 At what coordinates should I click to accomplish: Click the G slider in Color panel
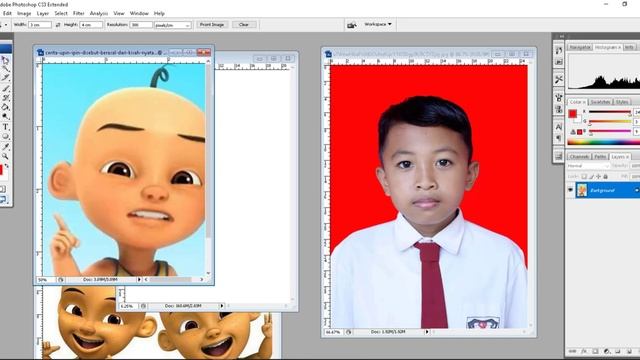click(x=609, y=121)
